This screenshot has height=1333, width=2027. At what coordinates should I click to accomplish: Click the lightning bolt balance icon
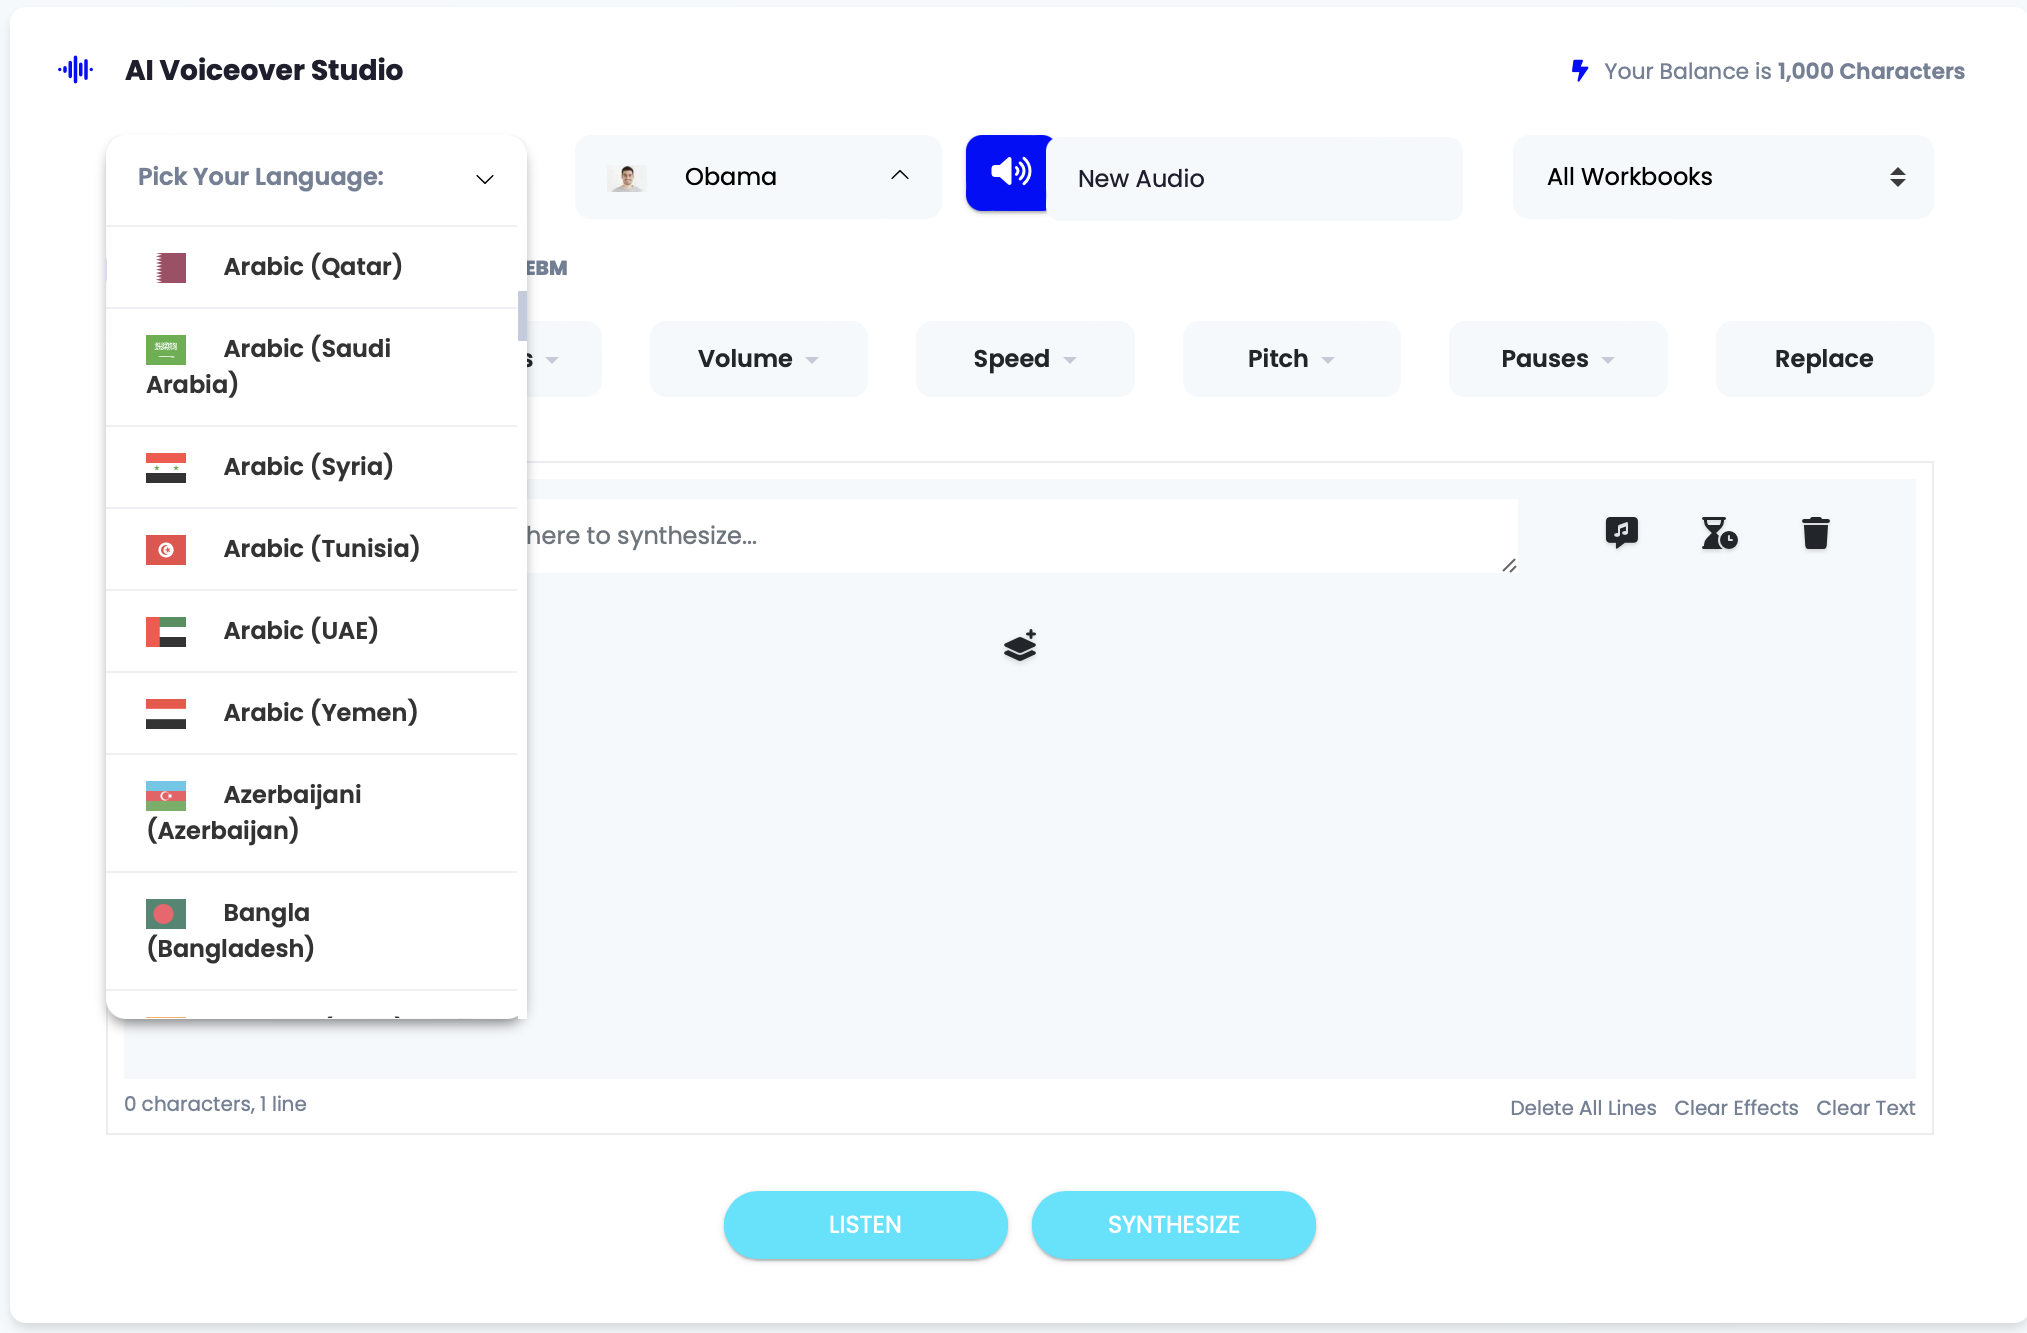[x=1580, y=71]
